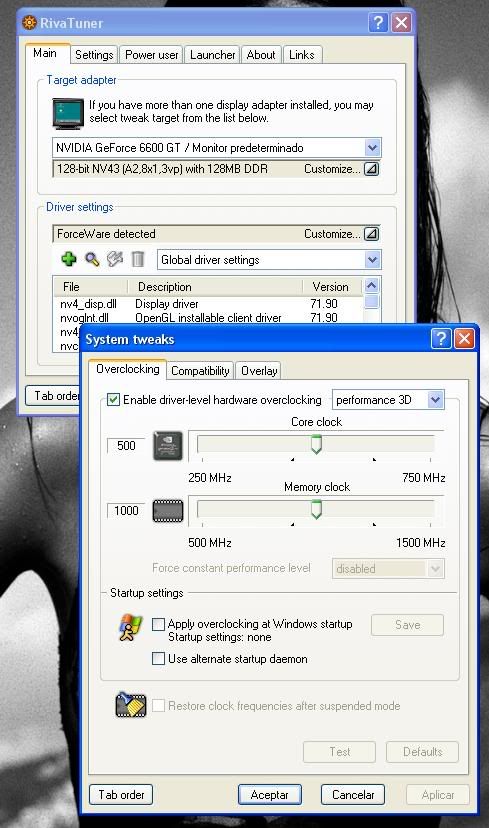
Task: Switch to the Settings tab in RivaTuner
Action: tap(94, 55)
